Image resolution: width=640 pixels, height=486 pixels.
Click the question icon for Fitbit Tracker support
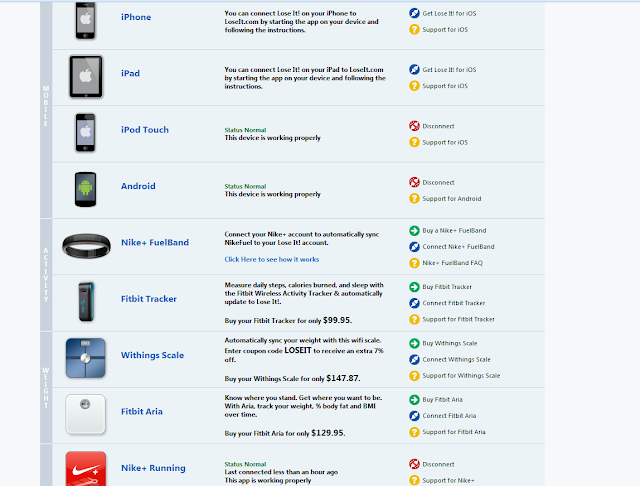click(414, 319)
